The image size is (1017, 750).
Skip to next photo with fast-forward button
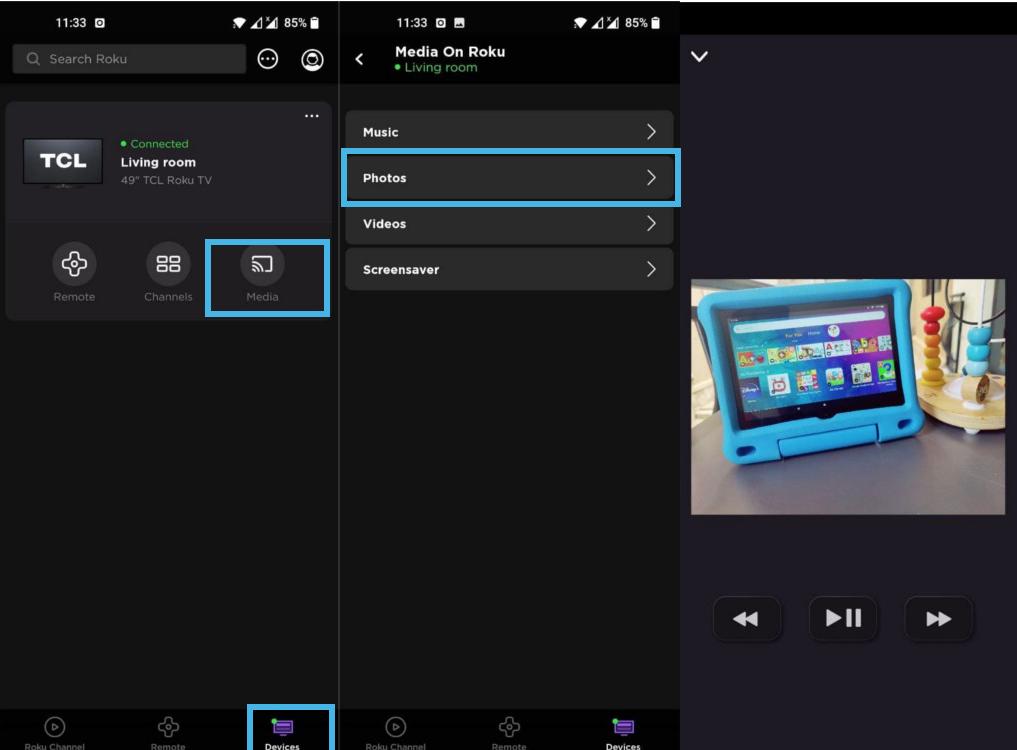tap(939, 618)
